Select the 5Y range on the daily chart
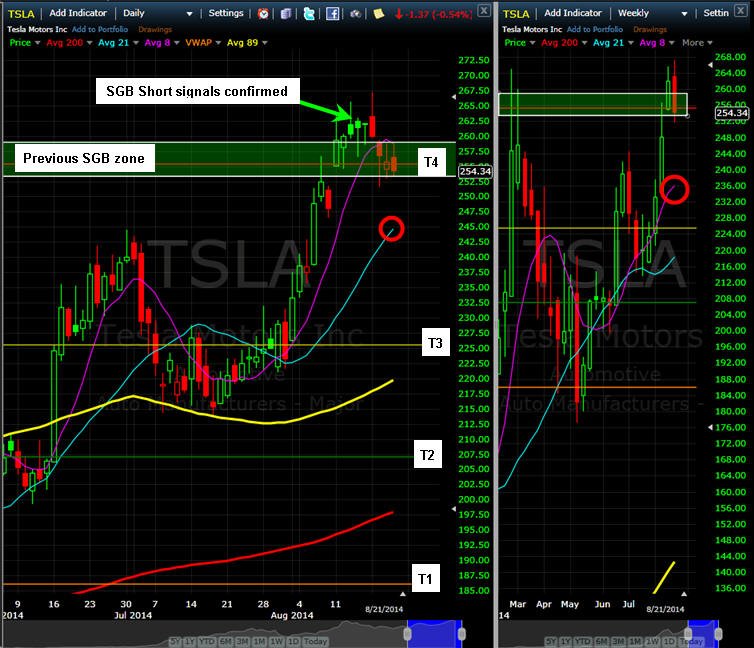The image size is (754, 648). pos(176,641)
